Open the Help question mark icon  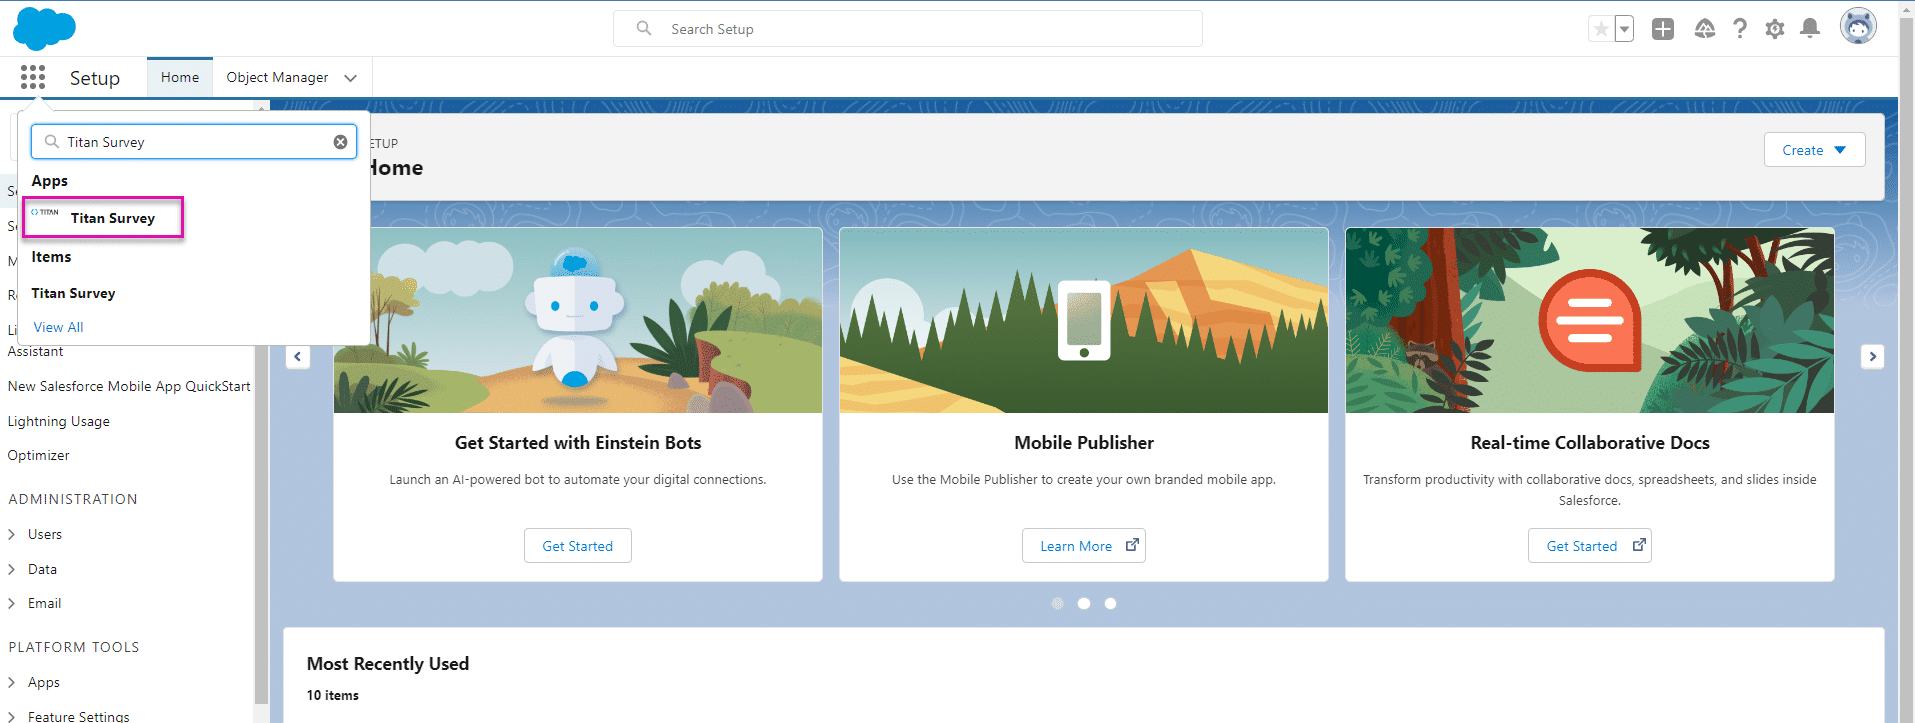[1740, 29]
